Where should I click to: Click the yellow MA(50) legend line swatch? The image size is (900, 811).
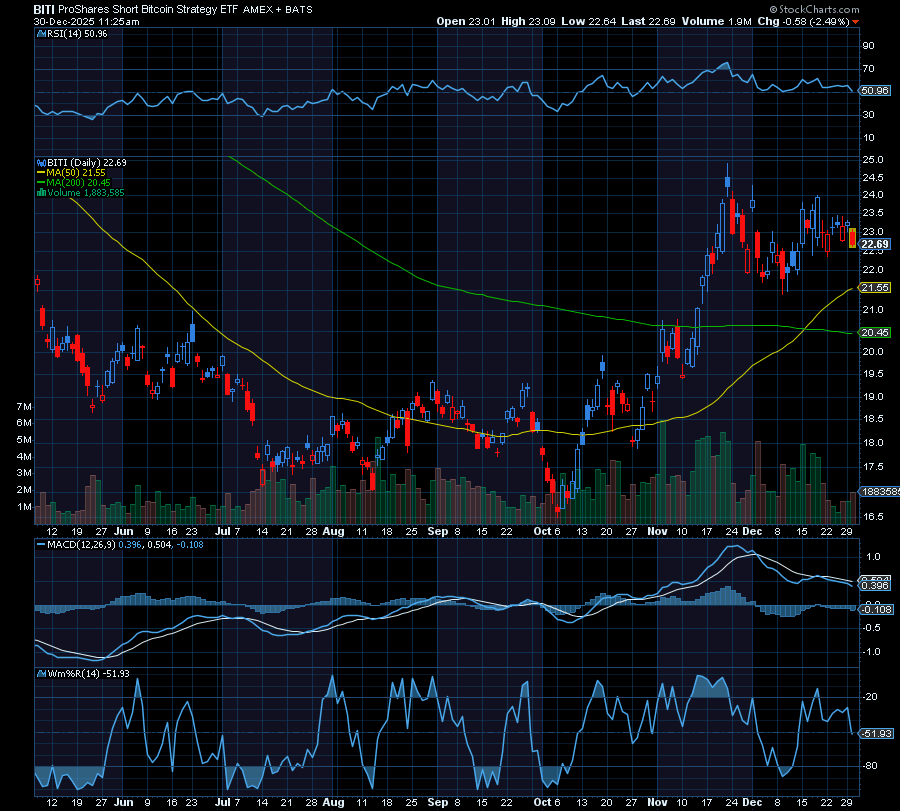coord(41,172)
